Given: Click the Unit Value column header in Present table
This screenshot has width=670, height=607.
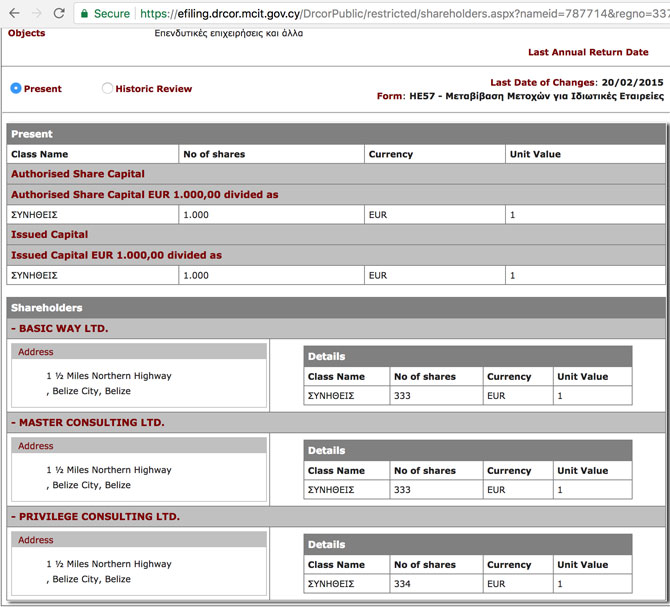Looking at the screenshot, I should click(x=585, y=154).
